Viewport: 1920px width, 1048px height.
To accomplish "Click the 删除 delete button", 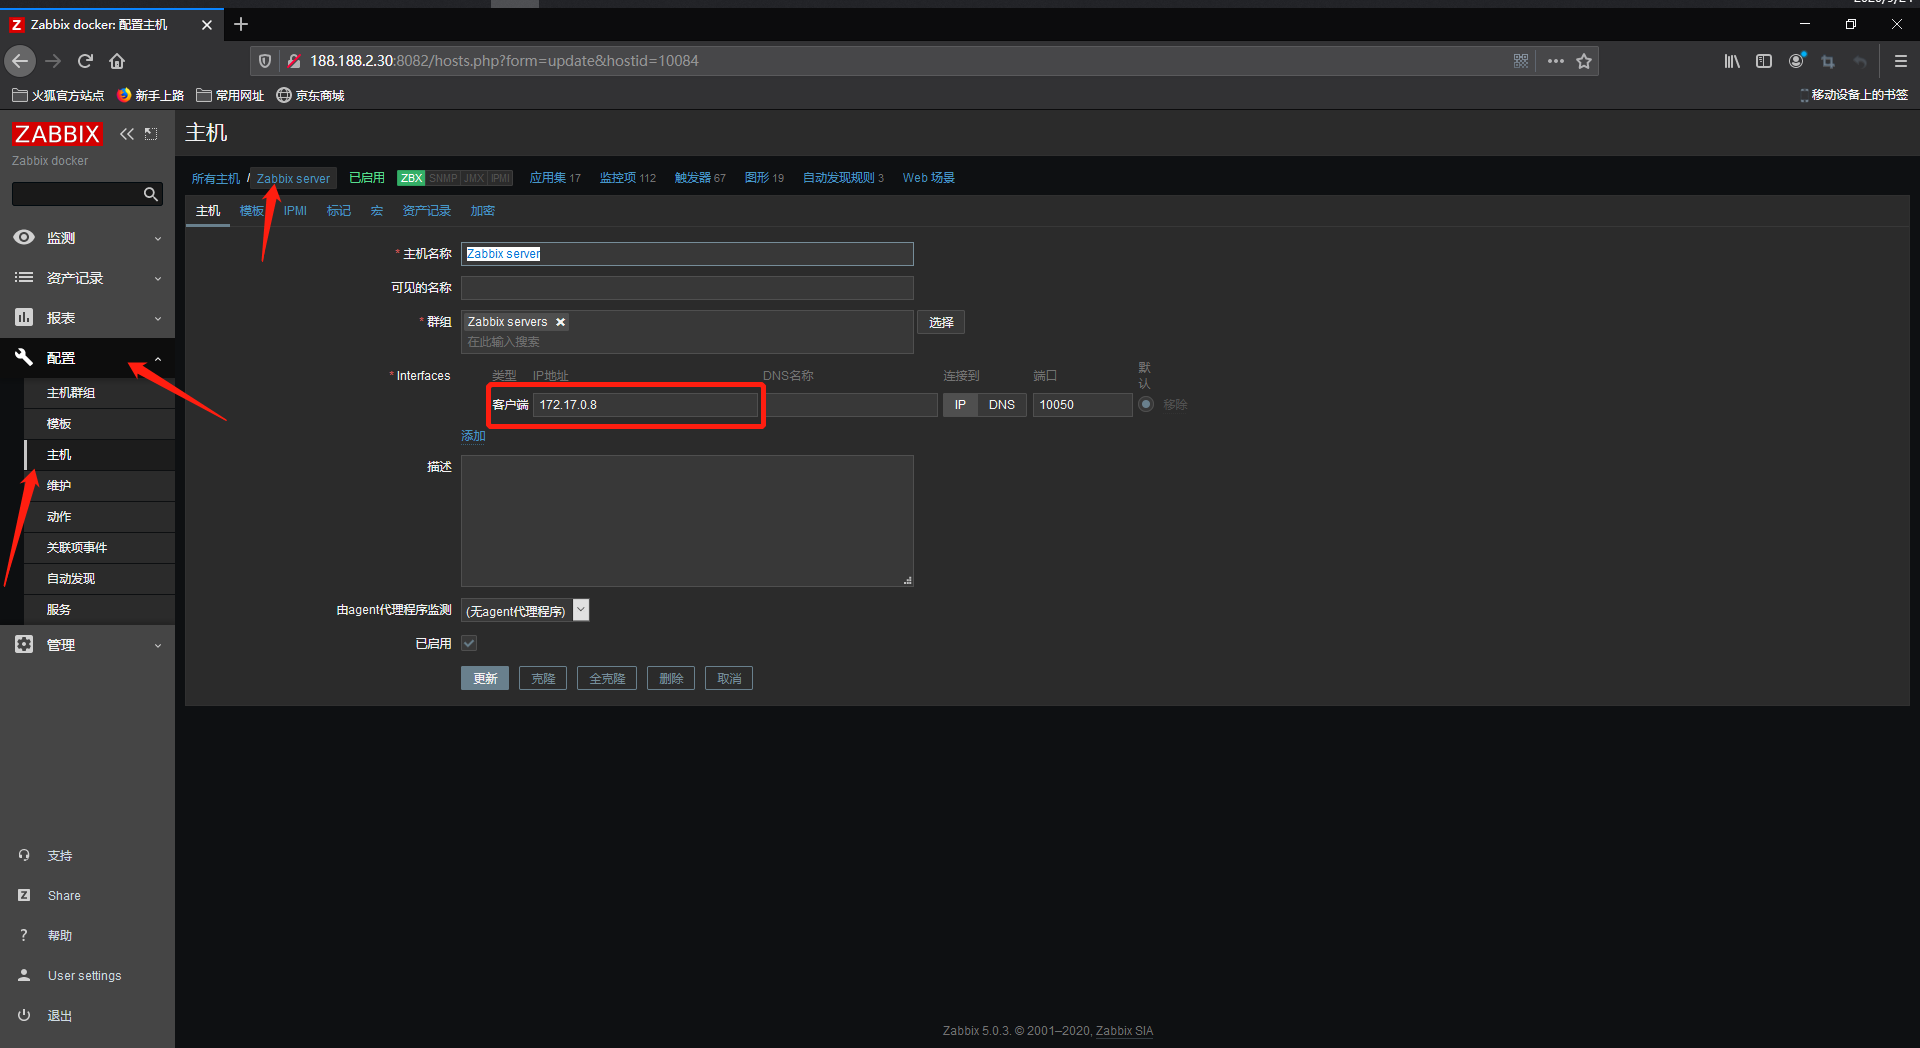I will (671, 678).
